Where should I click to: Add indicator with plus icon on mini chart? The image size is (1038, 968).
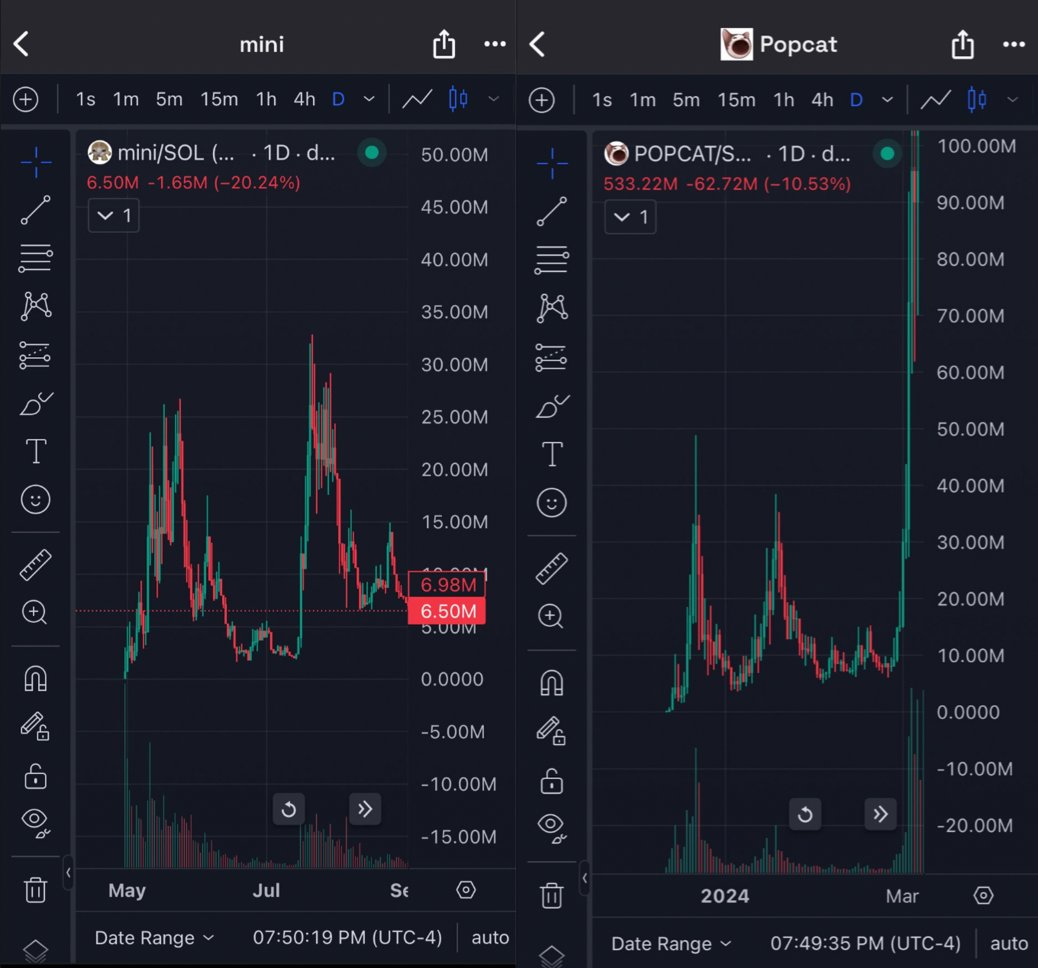pos(26,99)
